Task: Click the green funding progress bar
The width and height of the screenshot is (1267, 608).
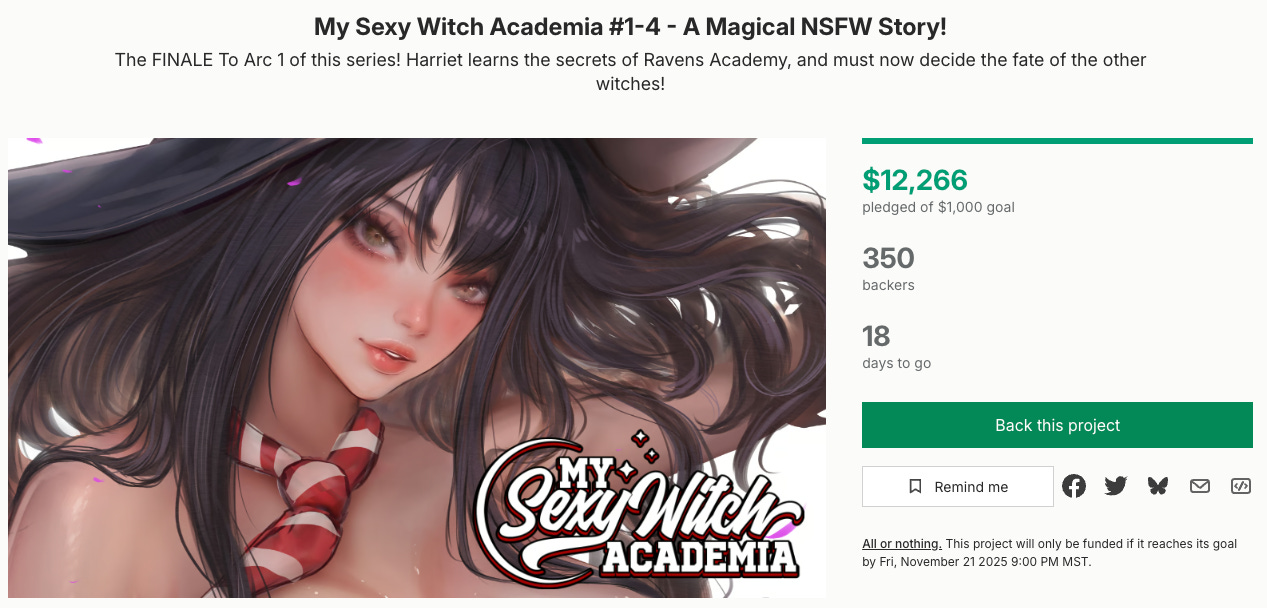Action: (x=1057, y=141)
